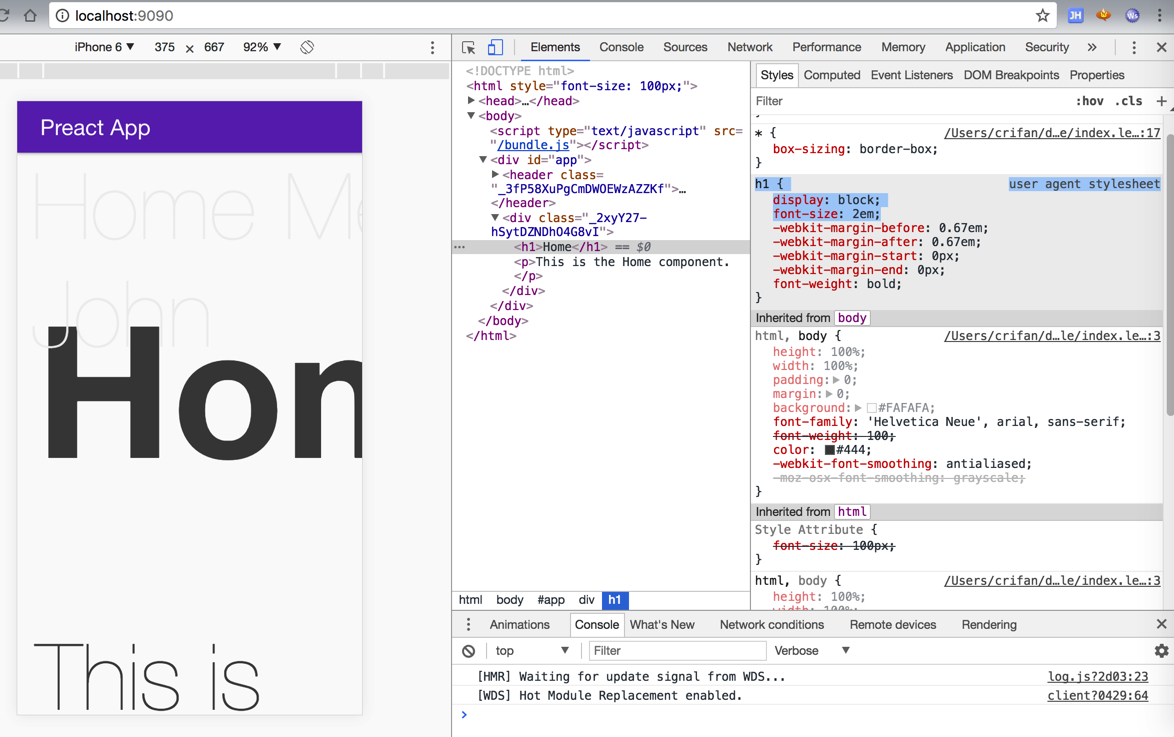Open the Performance tab
1174x737 pixels.
tap(827, 47)
